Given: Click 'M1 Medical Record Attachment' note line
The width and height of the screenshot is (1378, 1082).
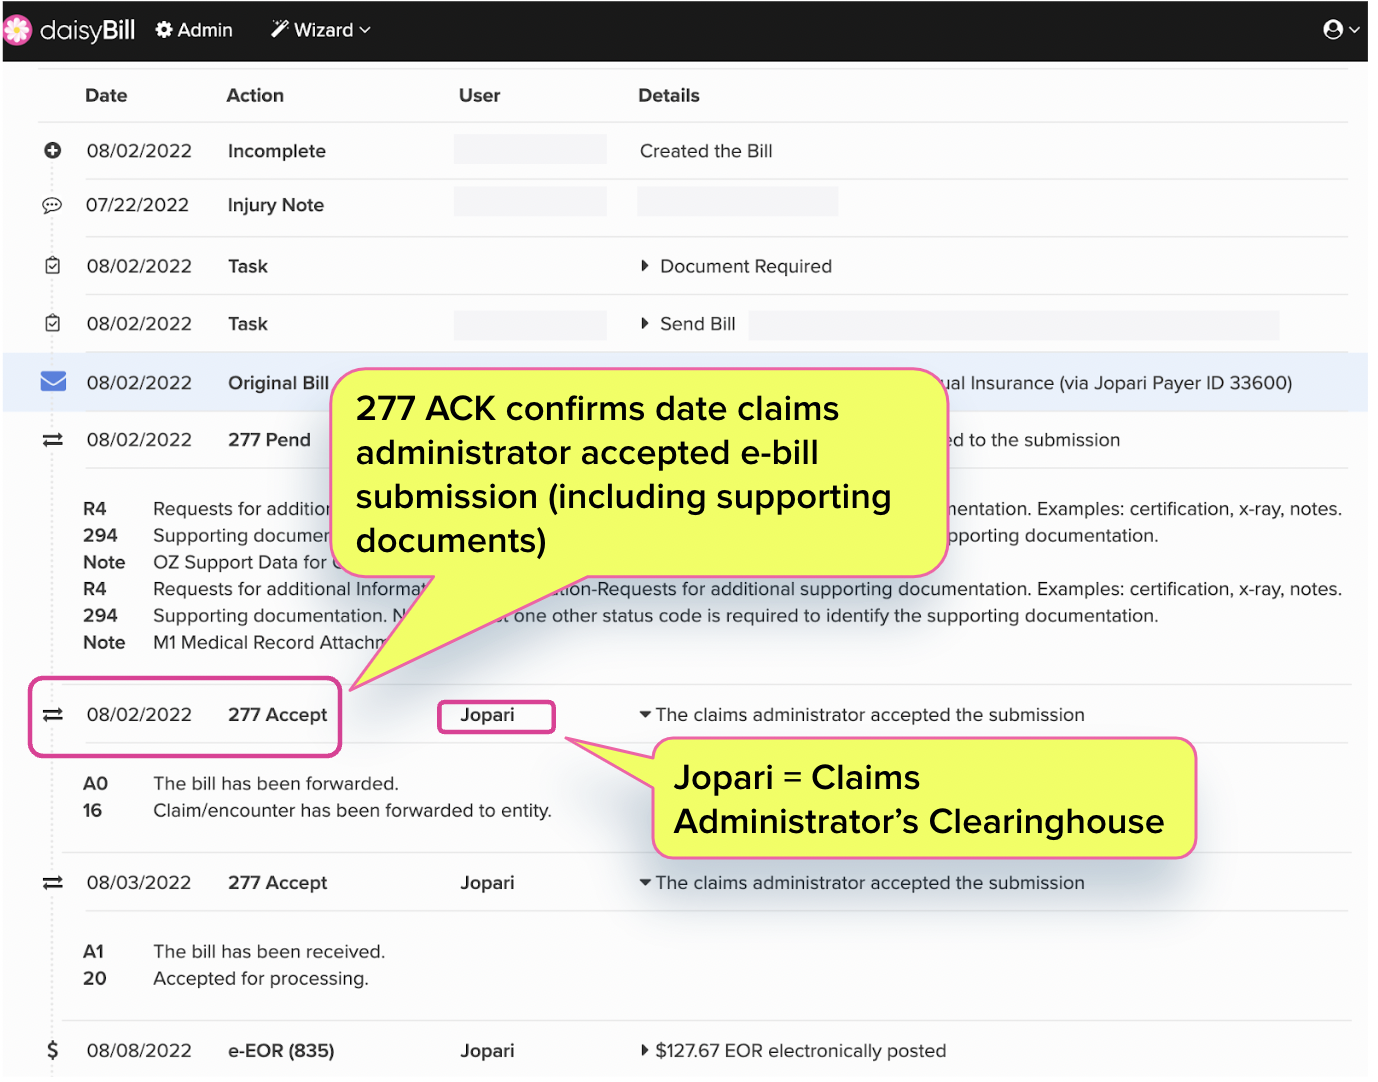Looking at the screenshot, I should coord(270,643).
